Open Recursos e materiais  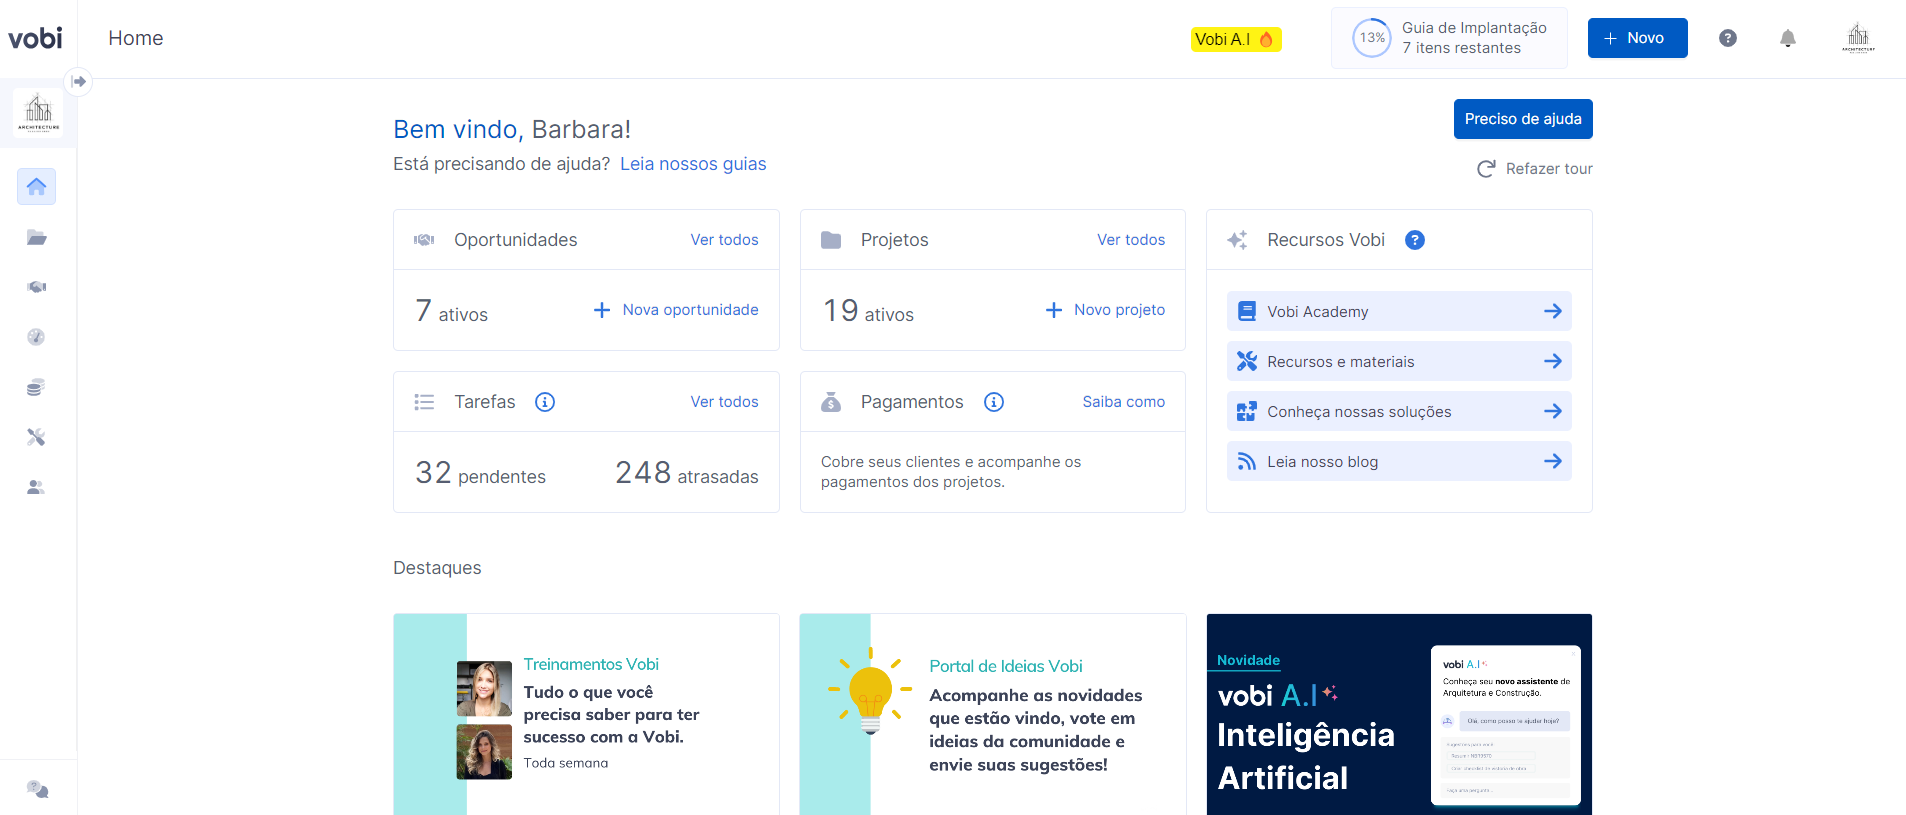pyautogui.click(x=1399, y=361)
